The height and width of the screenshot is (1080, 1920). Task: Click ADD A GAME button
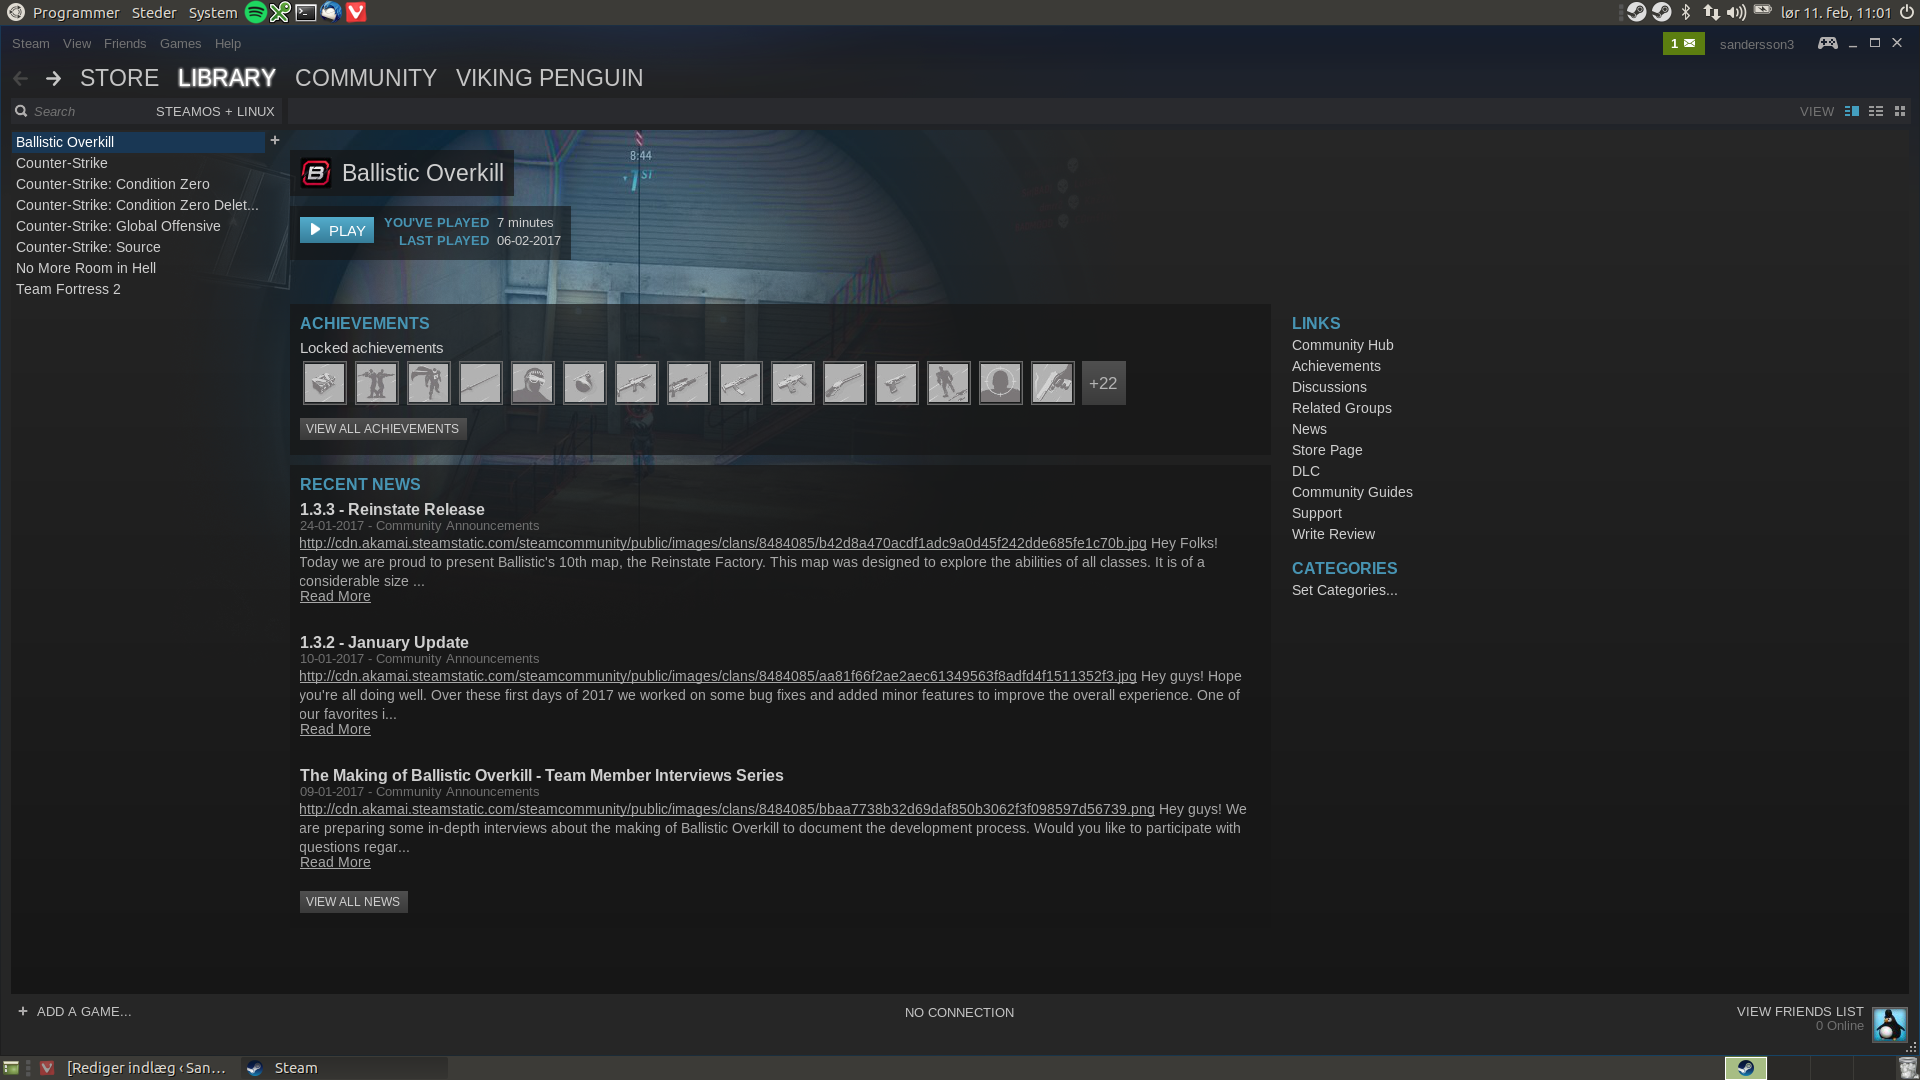point(75,1011)
